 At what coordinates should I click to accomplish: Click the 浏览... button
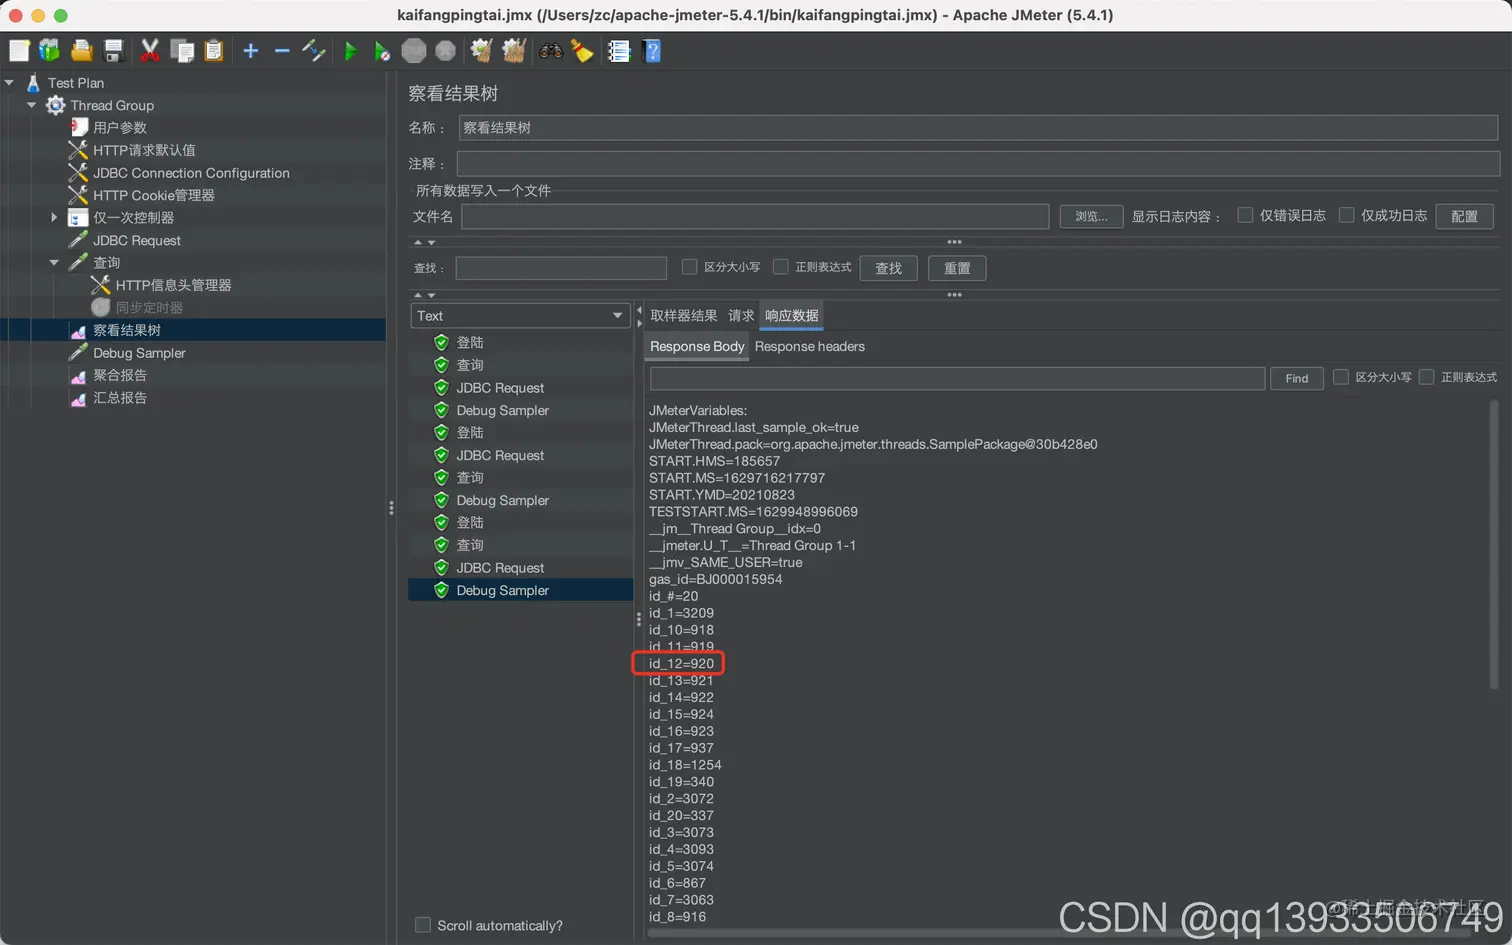[1091, 216]
